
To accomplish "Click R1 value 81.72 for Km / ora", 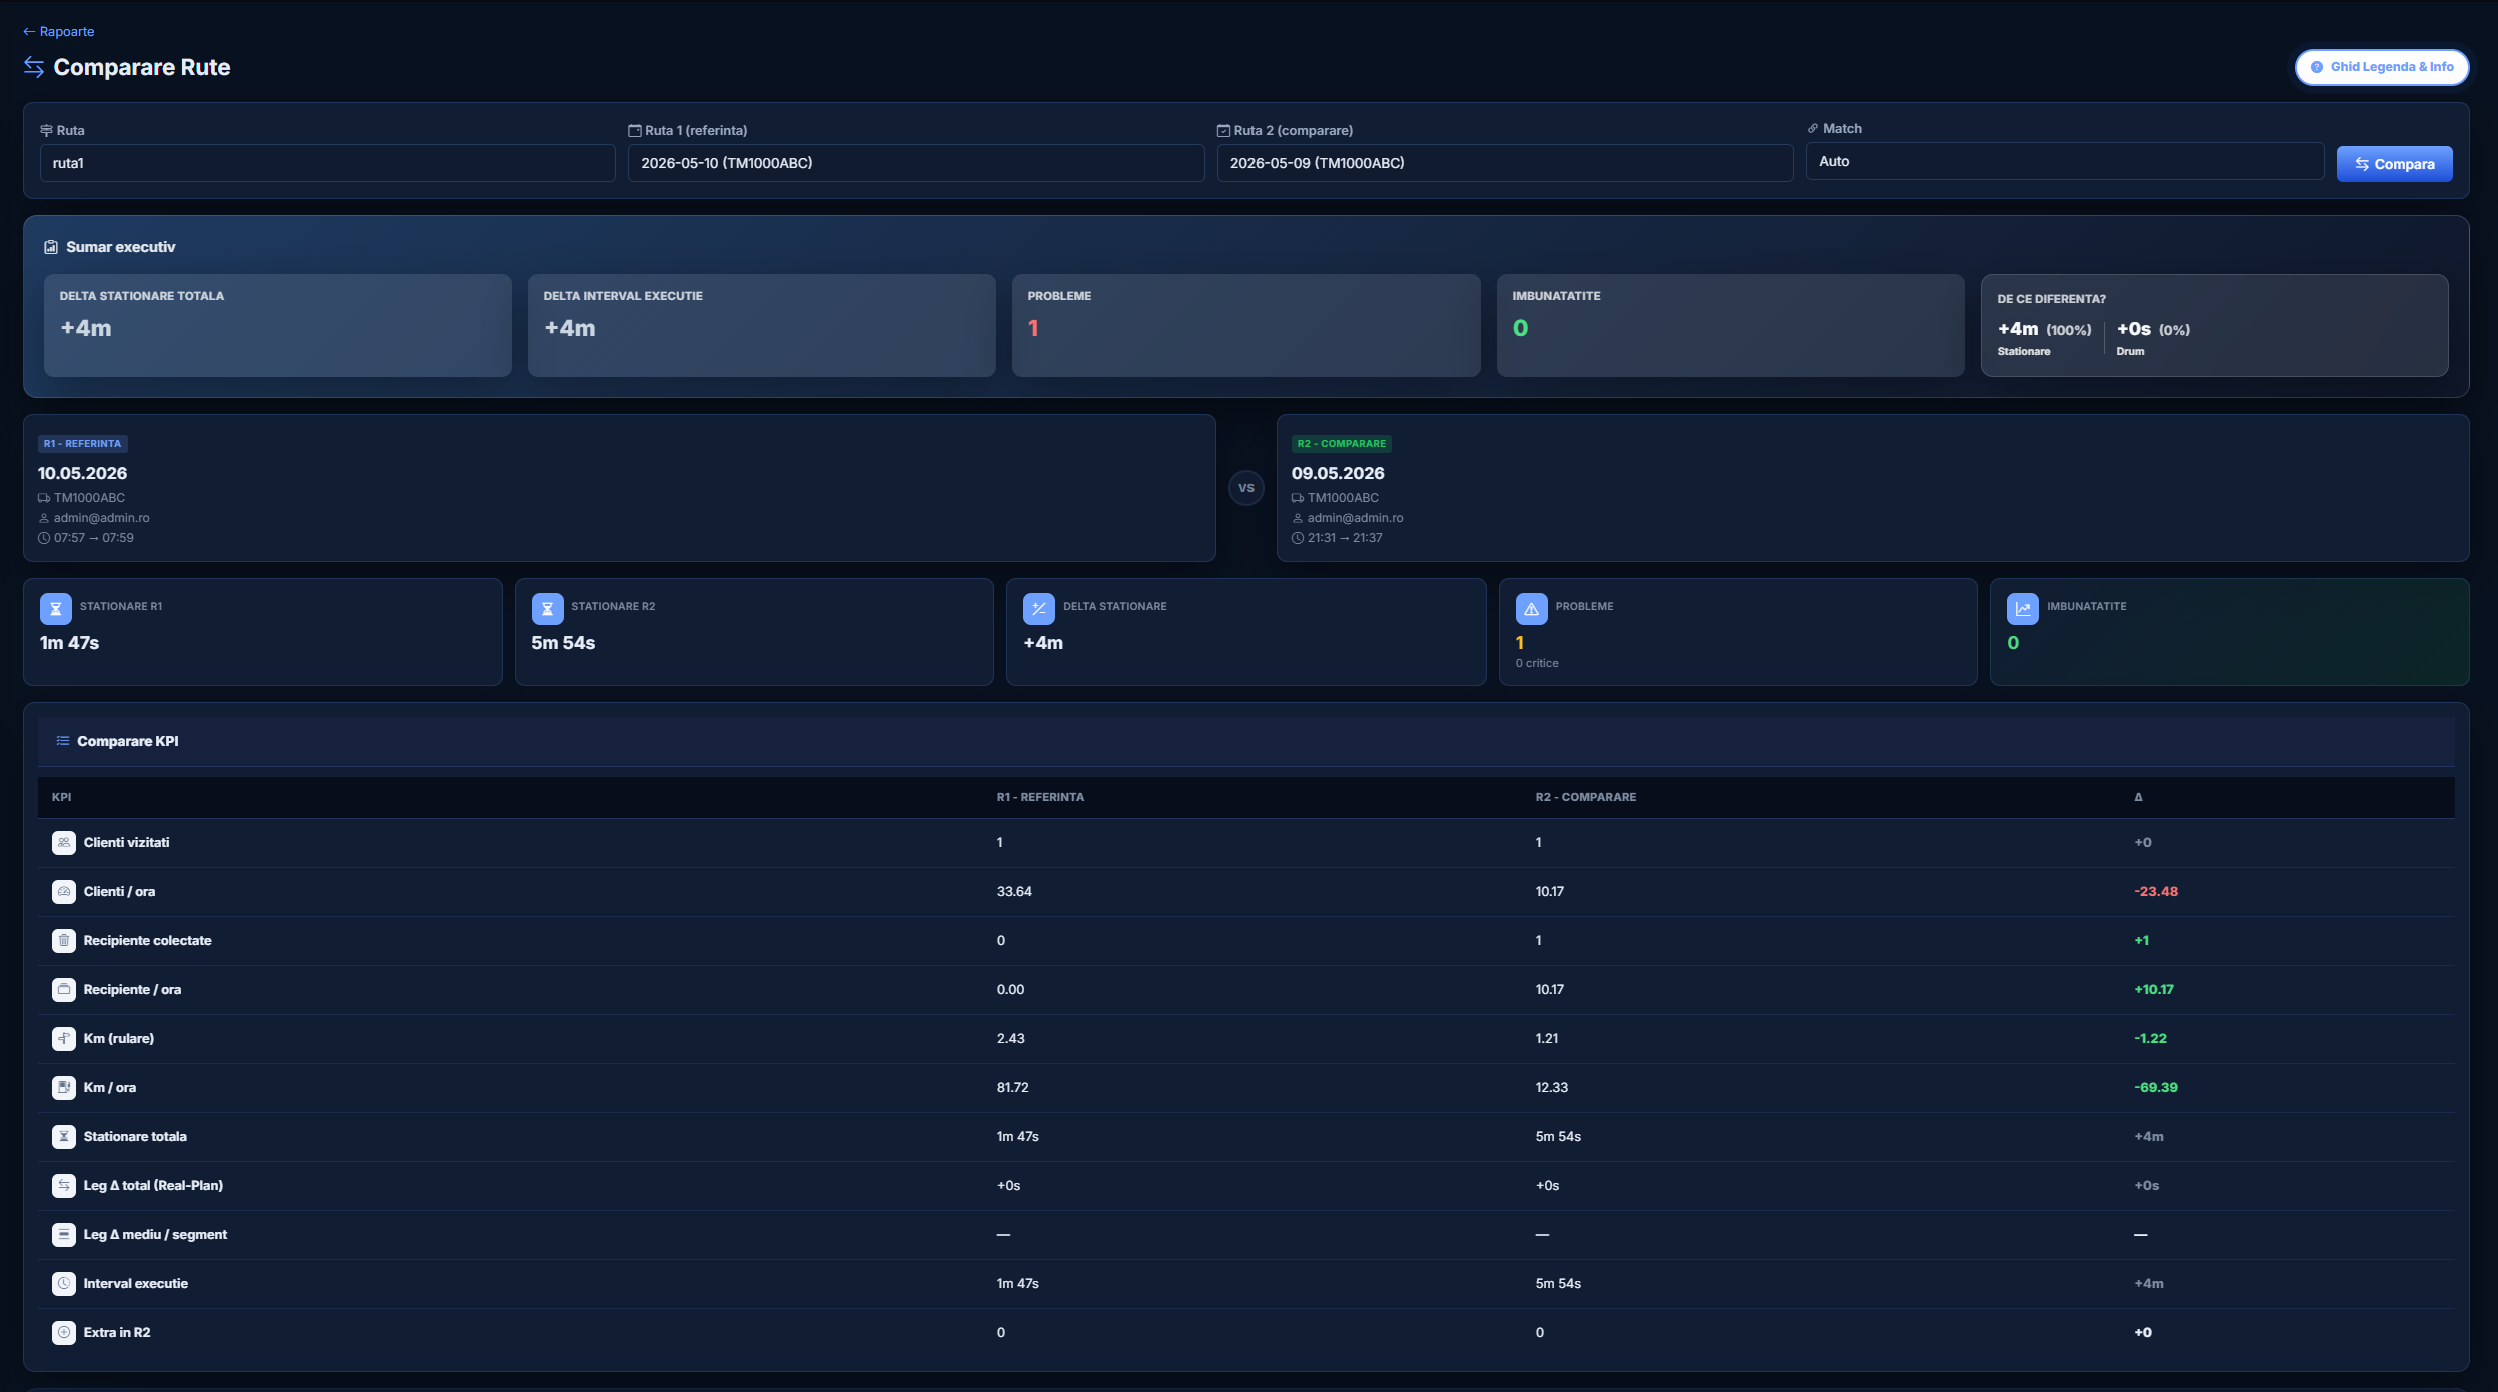I will coord(1013,1088).
